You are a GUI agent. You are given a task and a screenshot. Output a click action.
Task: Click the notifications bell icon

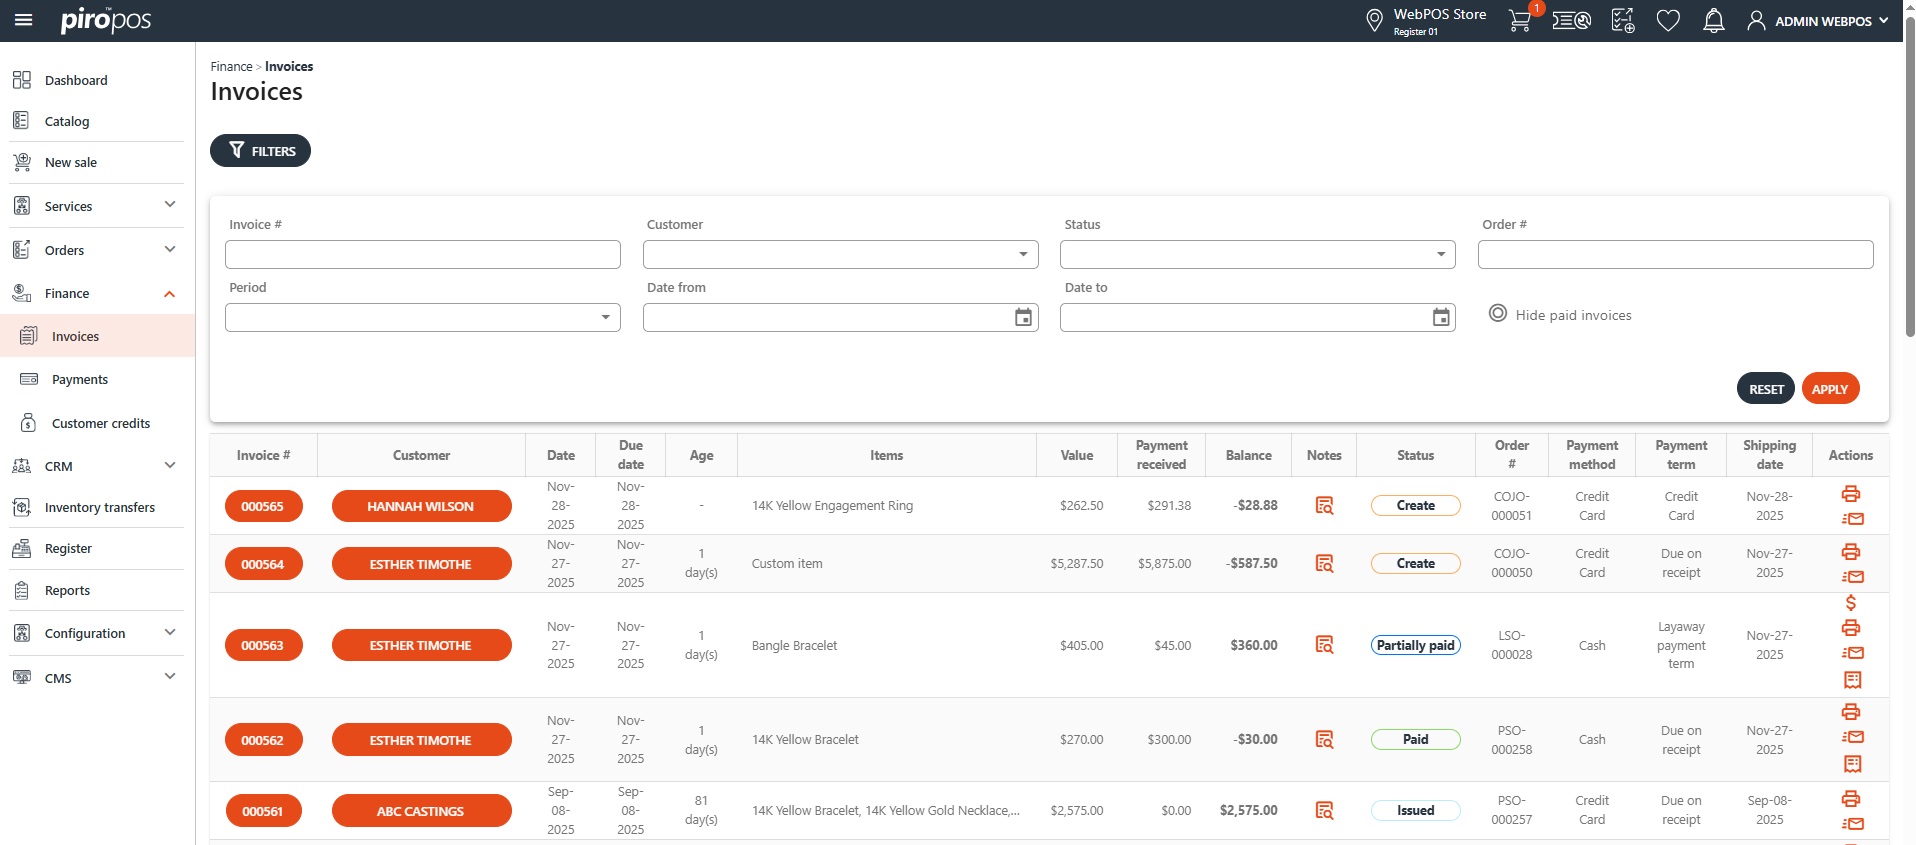point(1713,21)
